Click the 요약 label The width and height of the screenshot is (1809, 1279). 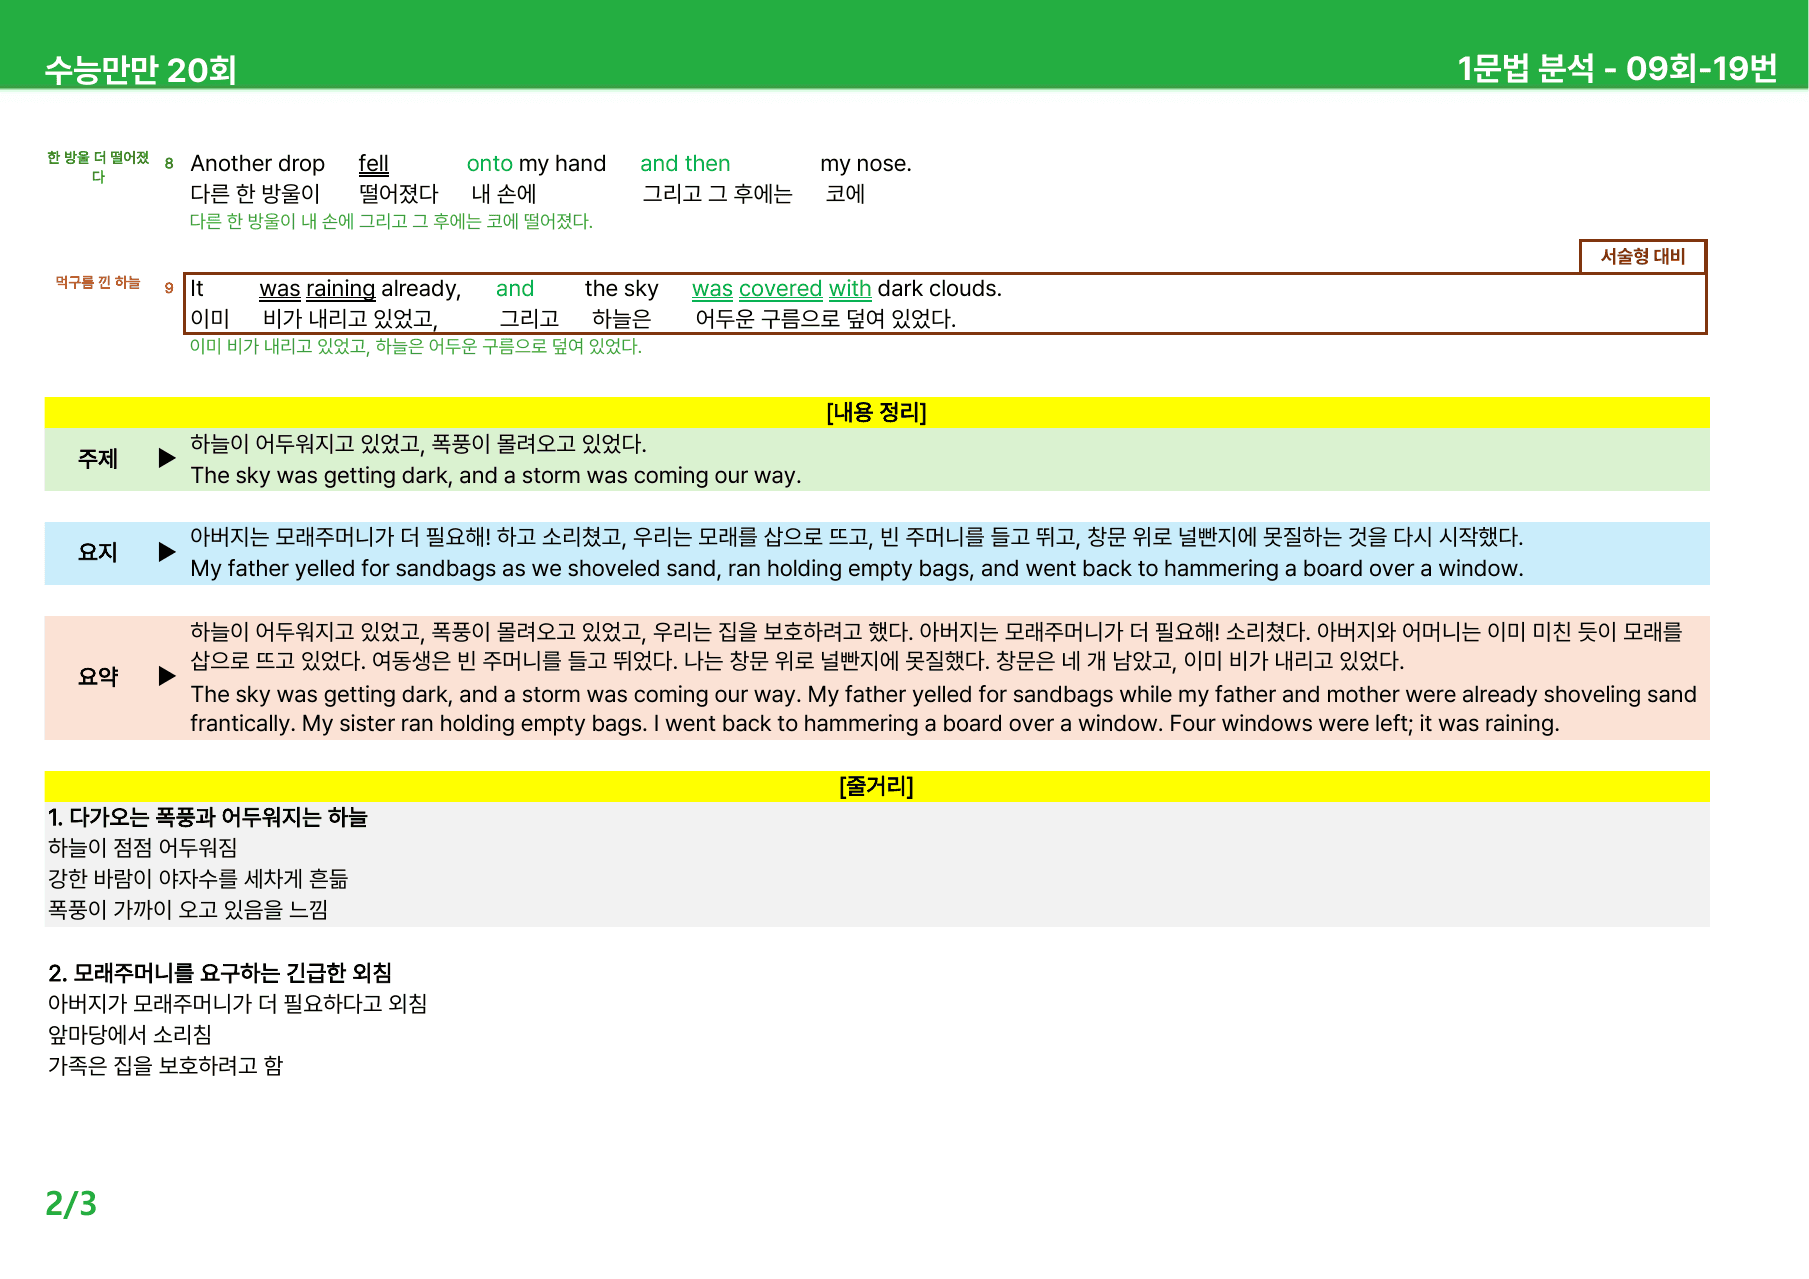click(98, 676)
